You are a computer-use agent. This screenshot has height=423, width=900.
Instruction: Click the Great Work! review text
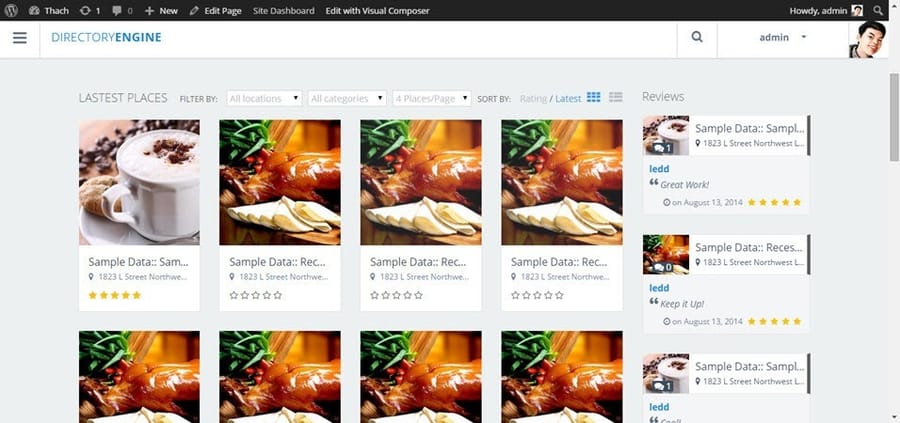[x=684, y=185]
